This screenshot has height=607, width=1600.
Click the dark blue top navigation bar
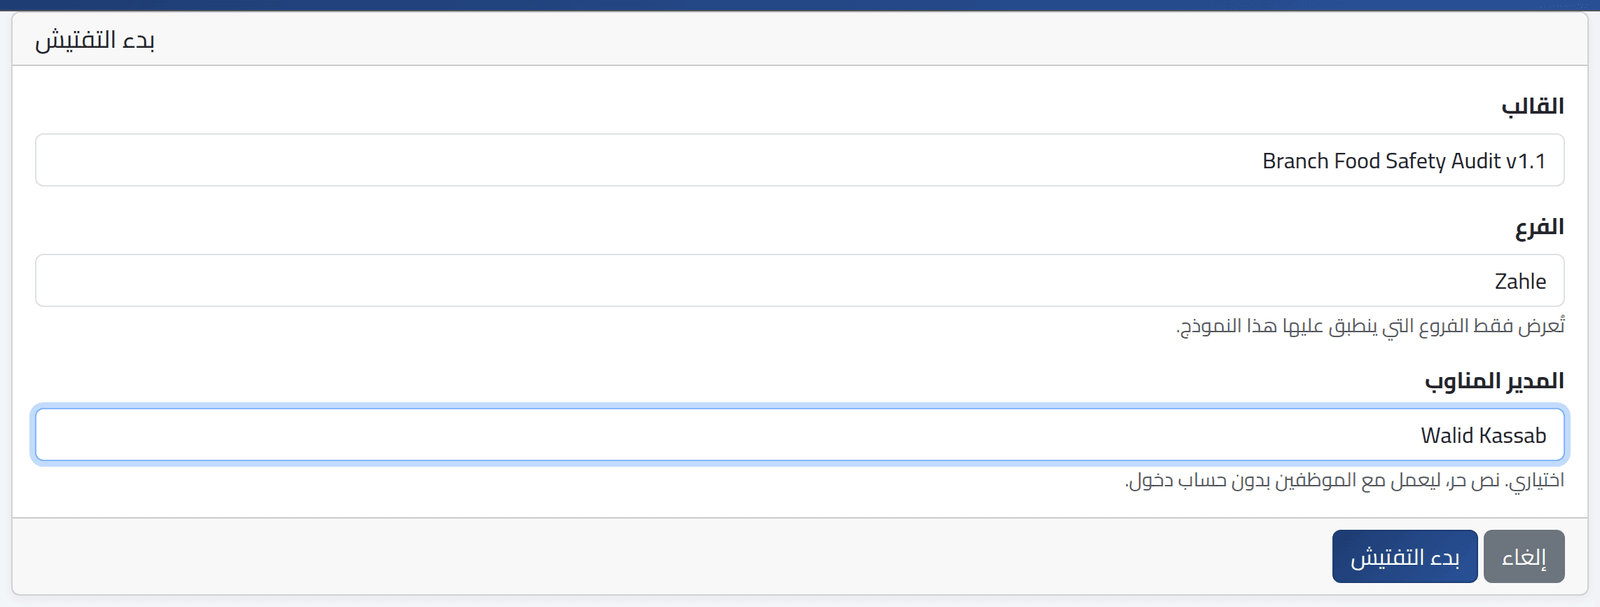(800, 5)
